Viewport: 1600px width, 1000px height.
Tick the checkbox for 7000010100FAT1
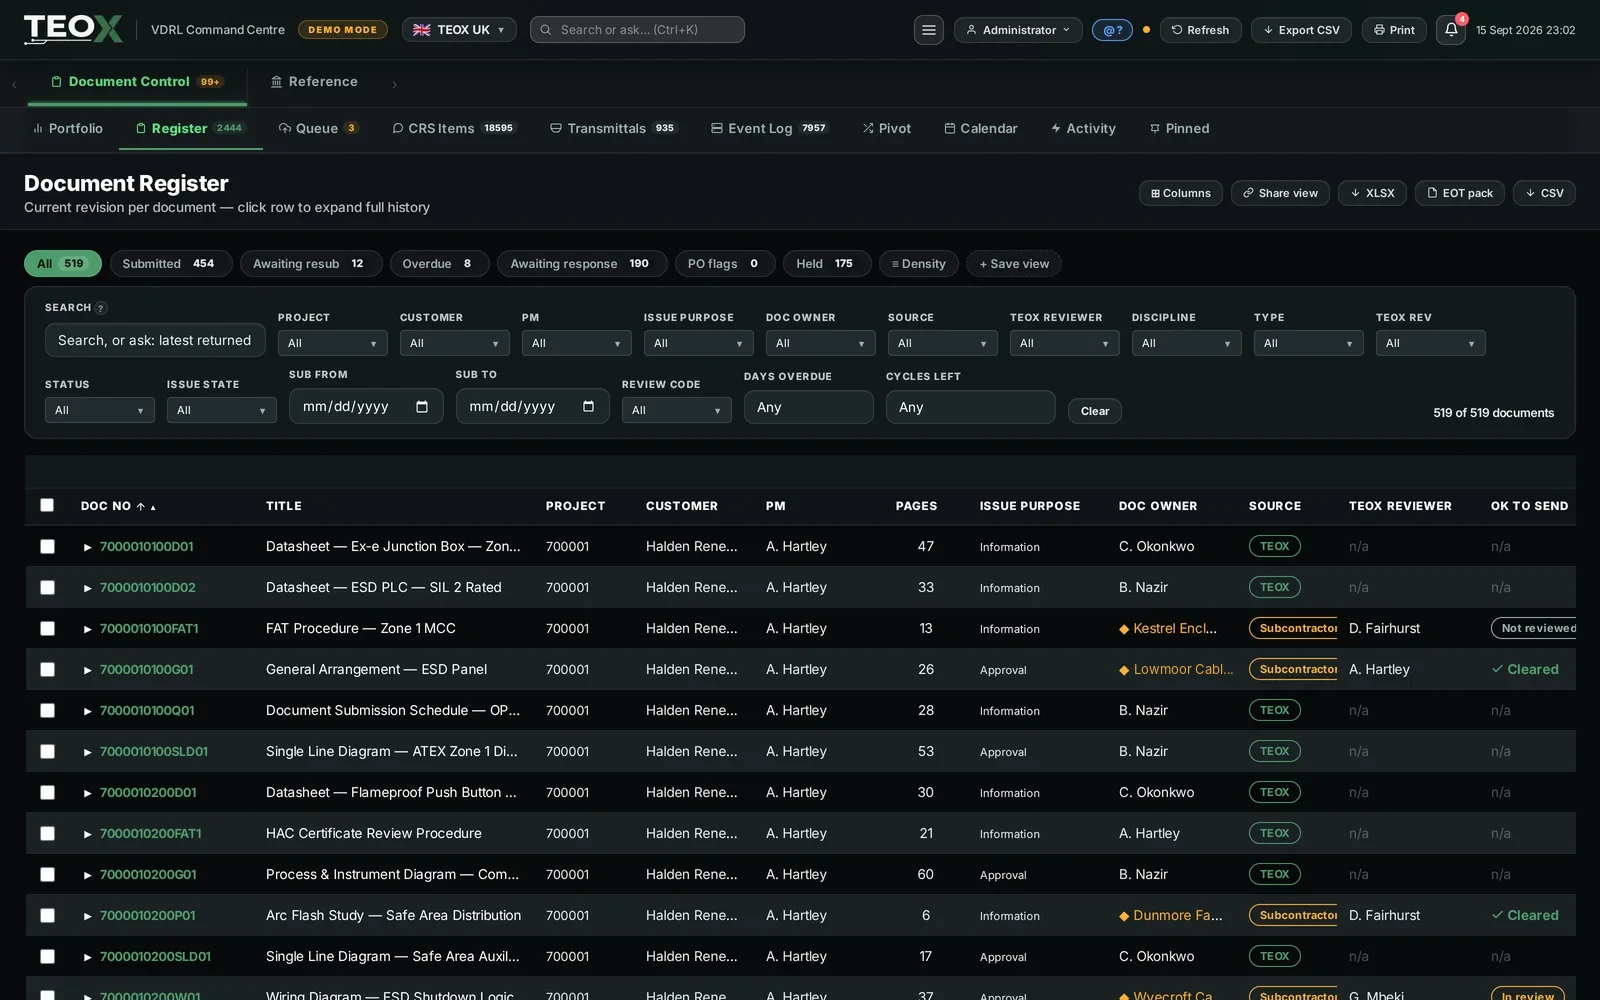[x=47, y=628]
